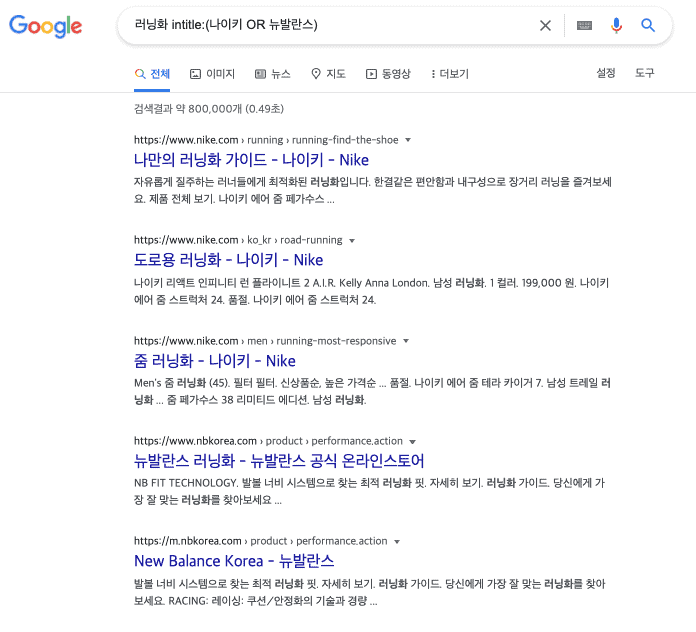Image resolution: width=696 pixels, height=632 pixels.
Task: Expand arrow next to running-most-responsive URL
Action: click(406, 341)
